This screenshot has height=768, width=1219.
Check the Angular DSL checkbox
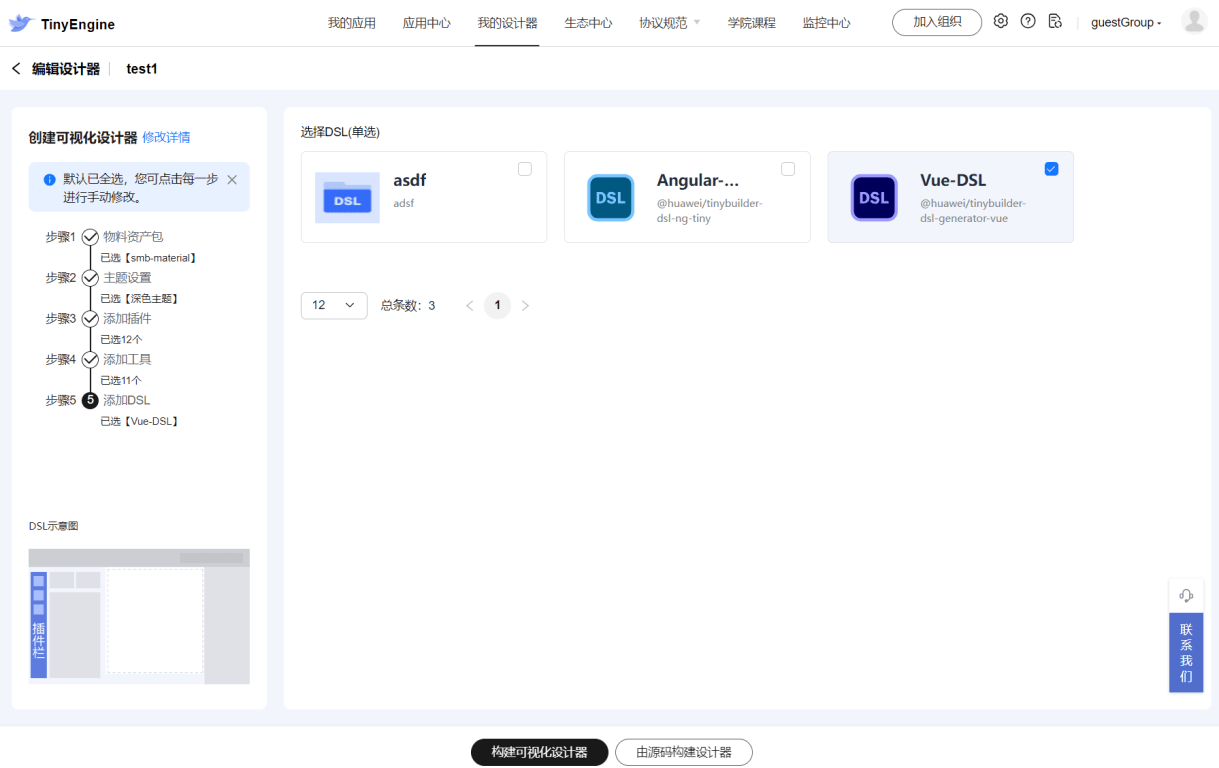pos(788,169)
